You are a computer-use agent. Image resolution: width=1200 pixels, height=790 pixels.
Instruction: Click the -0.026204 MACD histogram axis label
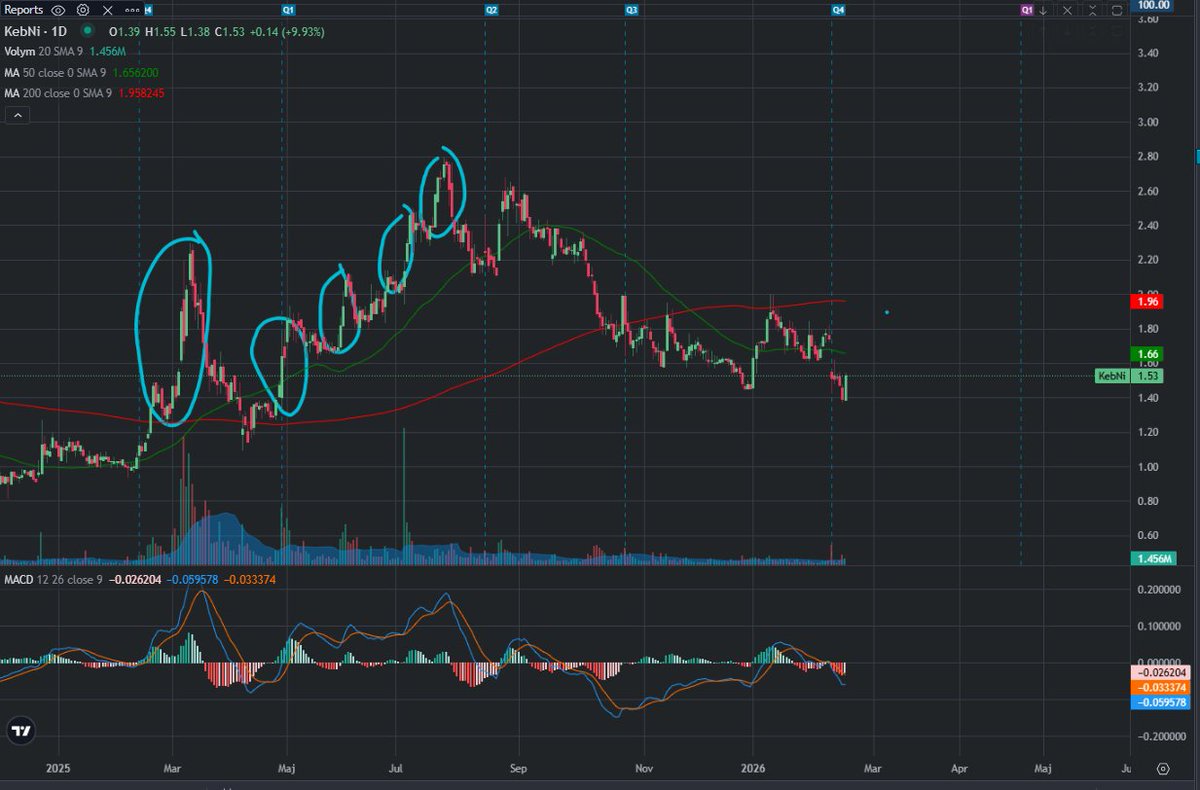[1161, 674]
